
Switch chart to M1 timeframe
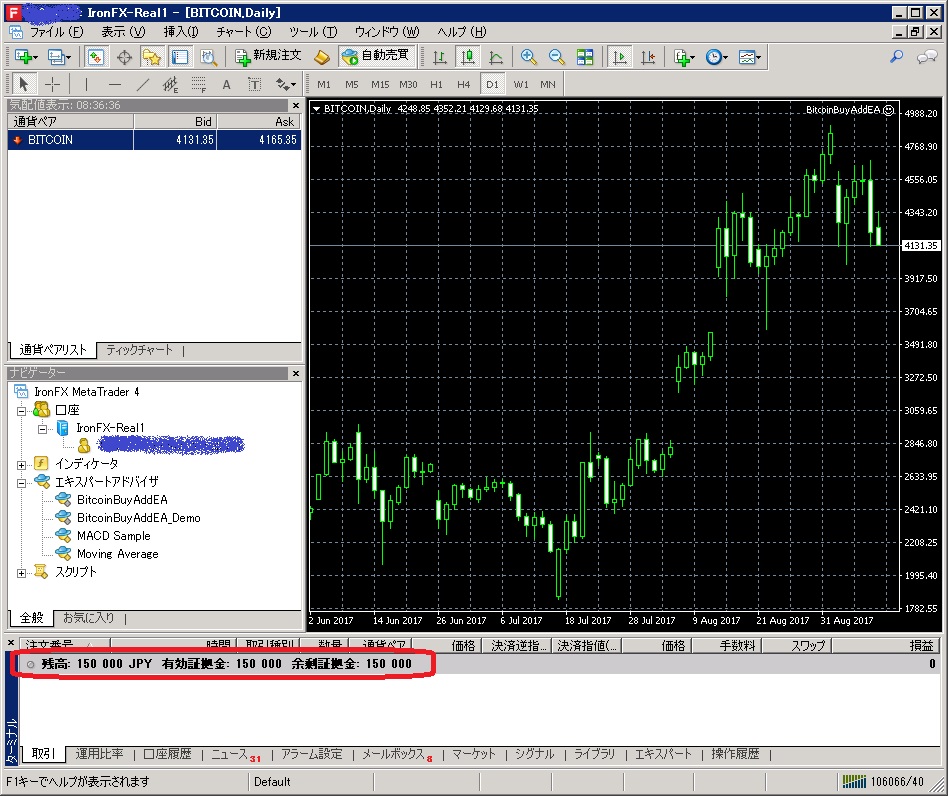click(x=324, y=85)
